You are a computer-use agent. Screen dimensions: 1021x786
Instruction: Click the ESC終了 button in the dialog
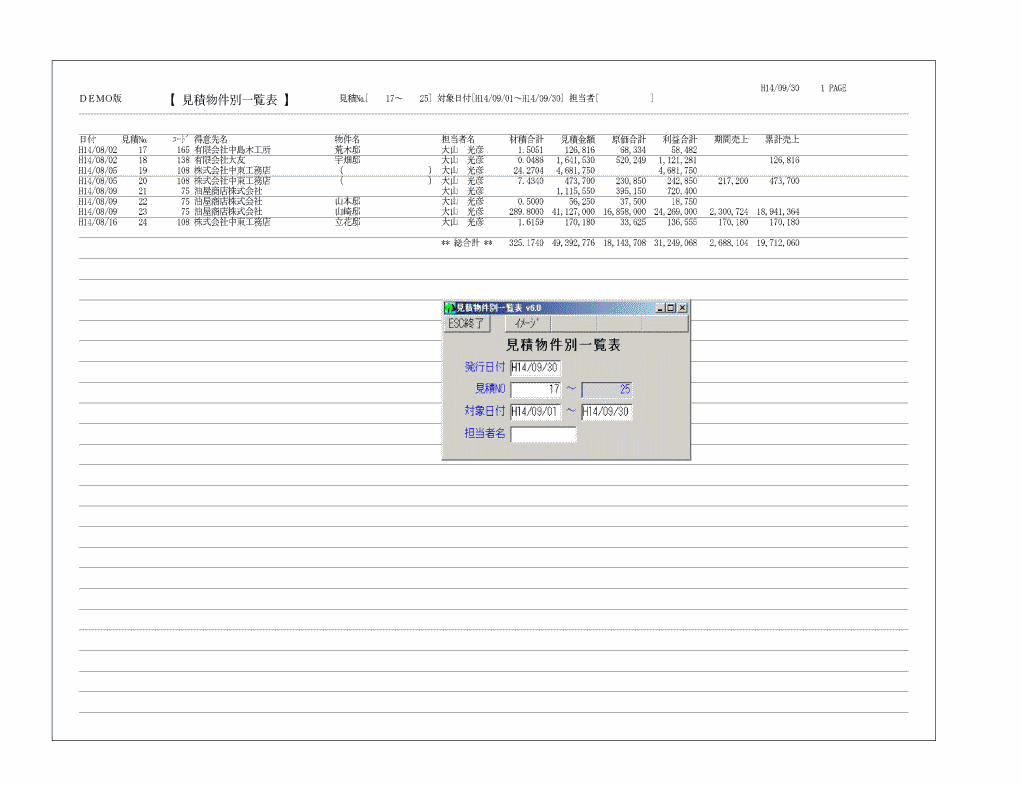pos(466,324)
